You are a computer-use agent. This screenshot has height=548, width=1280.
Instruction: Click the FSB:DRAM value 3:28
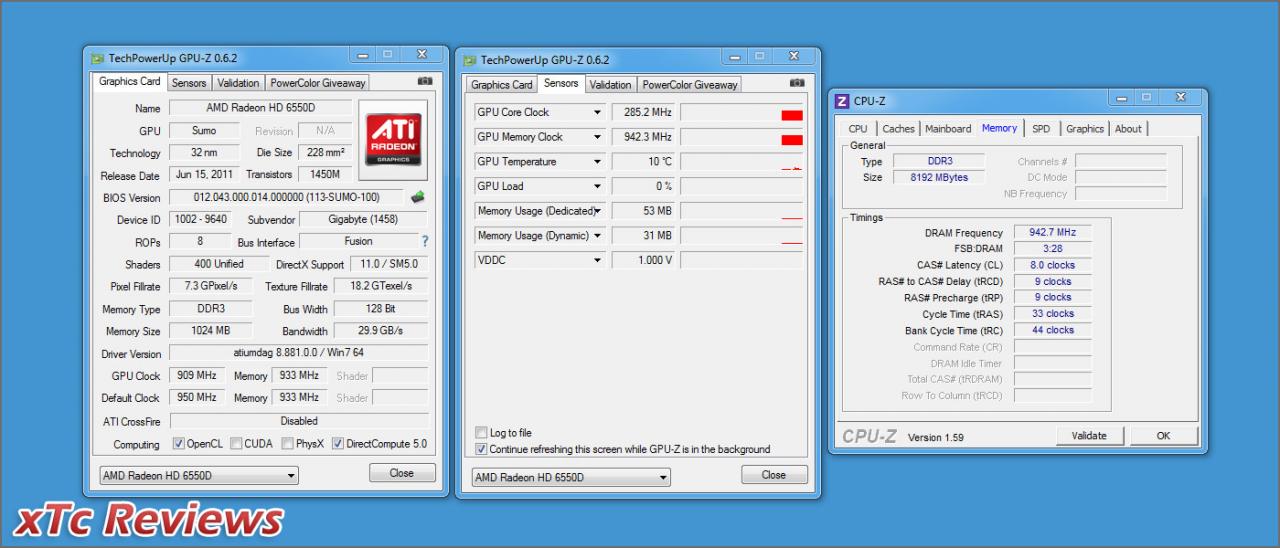[1052, 248]
